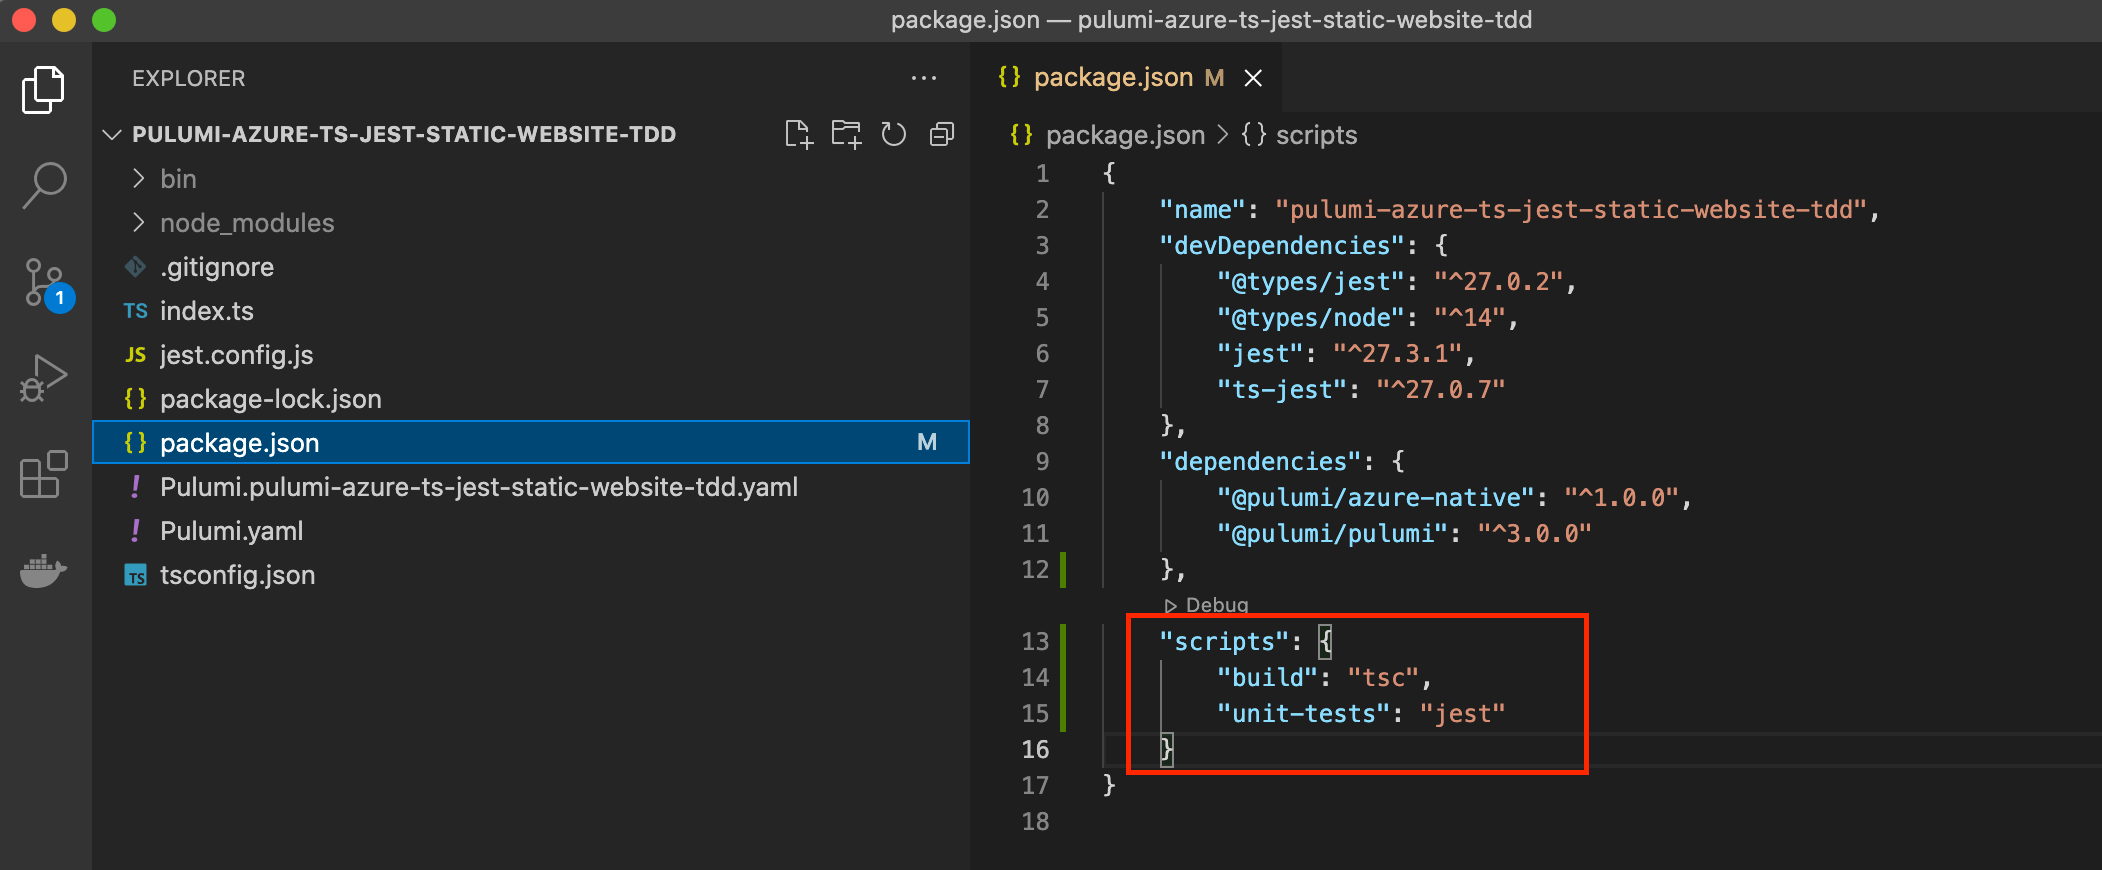The height and width of the screenshot is (870, 2102).
Task: Open the Extensions view
Action: tap(43, 474)
